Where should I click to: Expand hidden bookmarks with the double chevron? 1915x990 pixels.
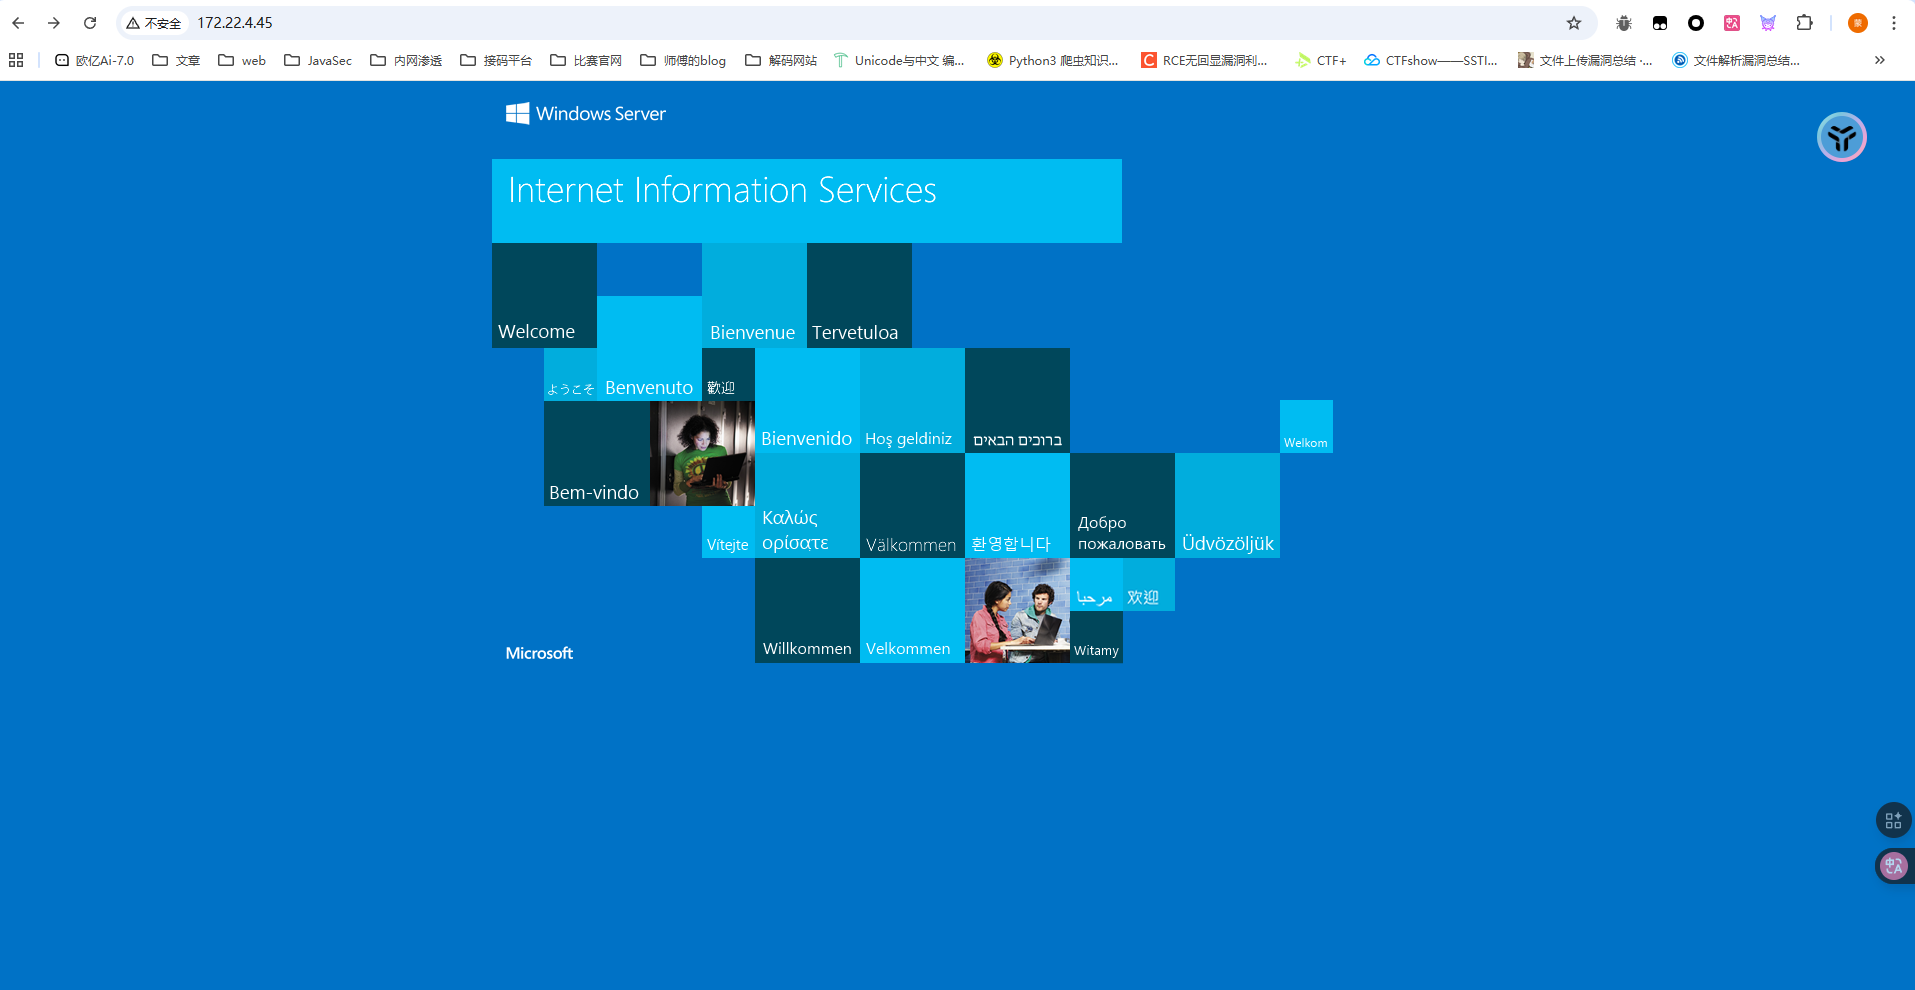coord(1880,60)
